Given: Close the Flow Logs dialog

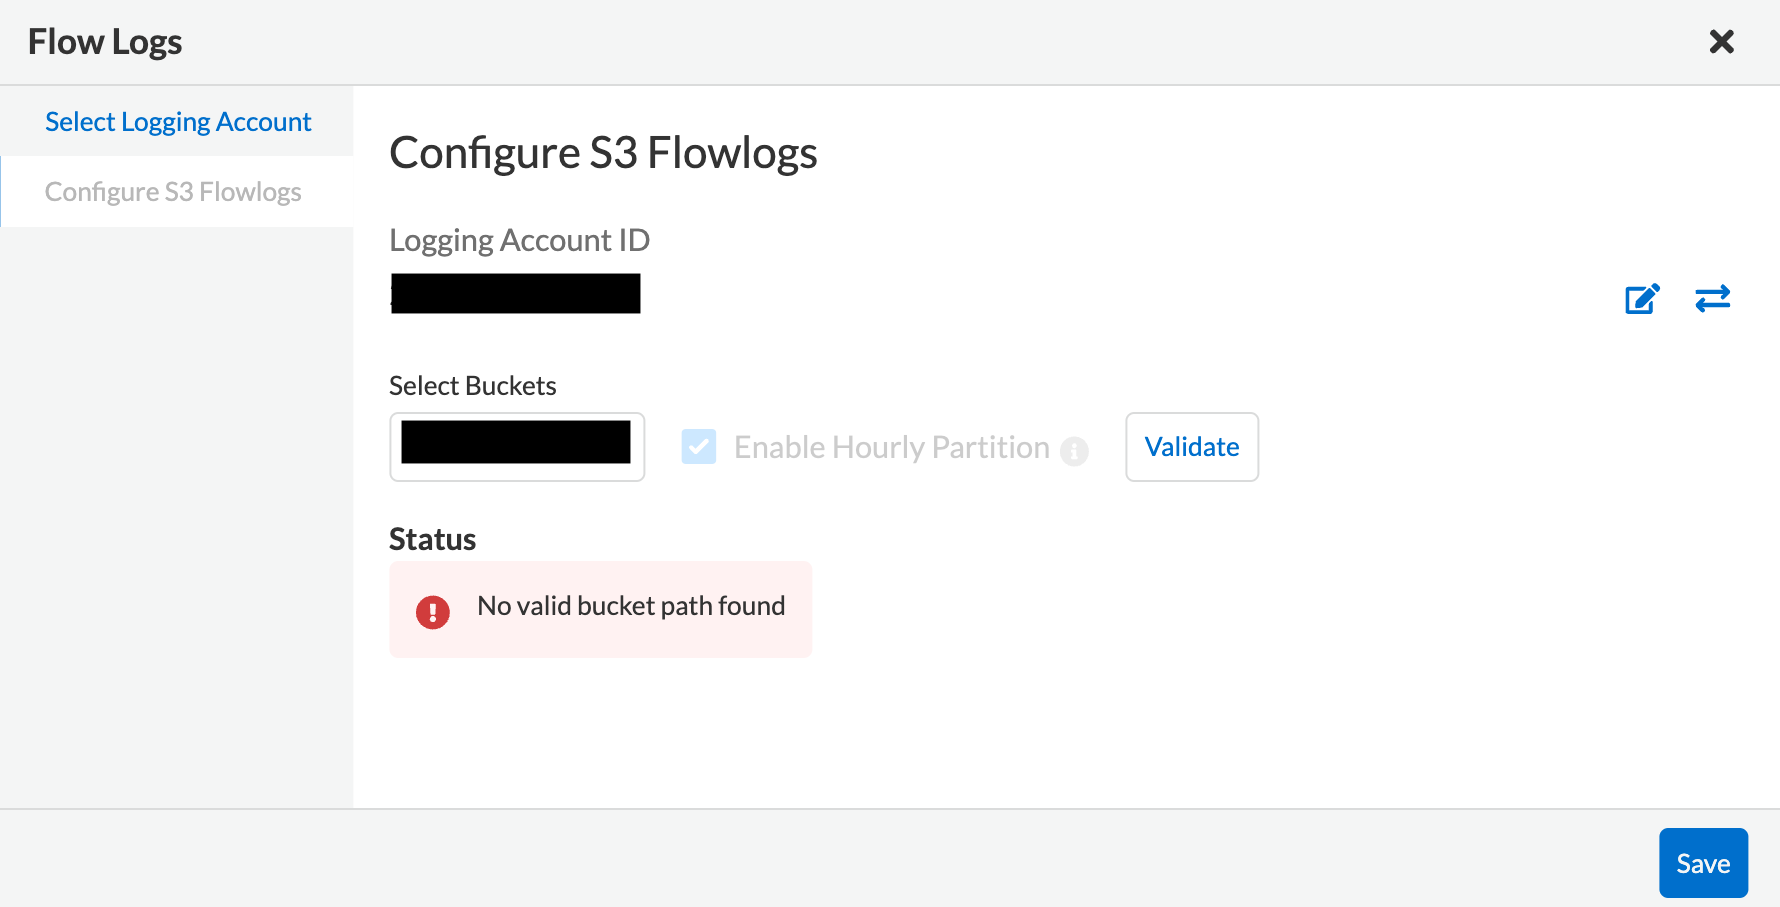Looking at the screenshot, I should (x=1721, y=41).
